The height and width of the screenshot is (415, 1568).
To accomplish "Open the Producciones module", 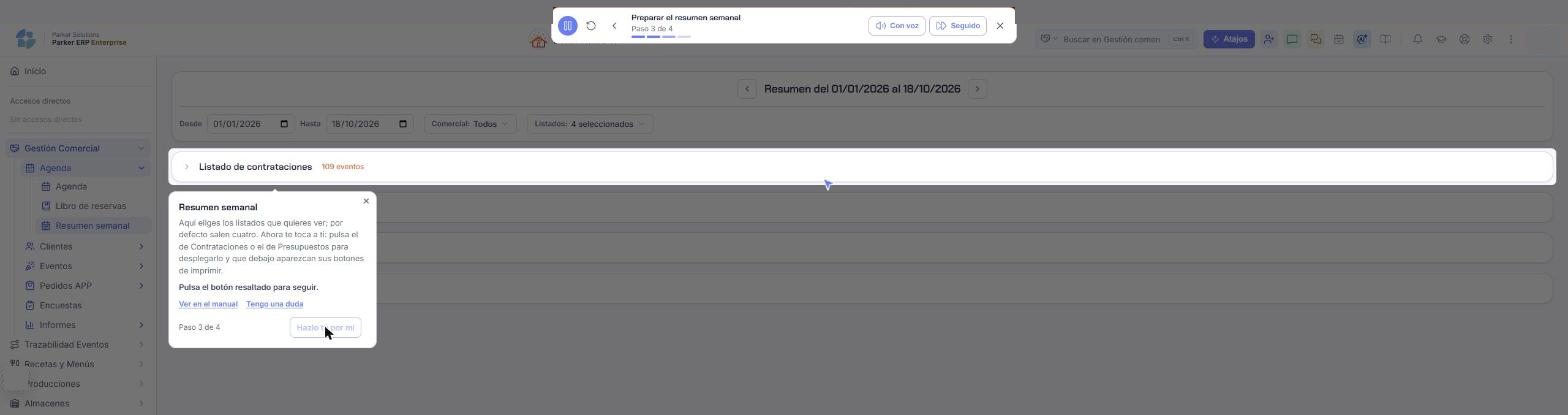I will [x=77, y=384].
